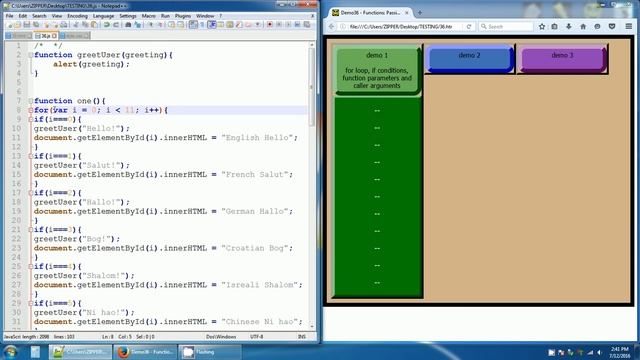Open the Encoding menu
This screenshot has width=640, height=360.
(x=77, y=16)
